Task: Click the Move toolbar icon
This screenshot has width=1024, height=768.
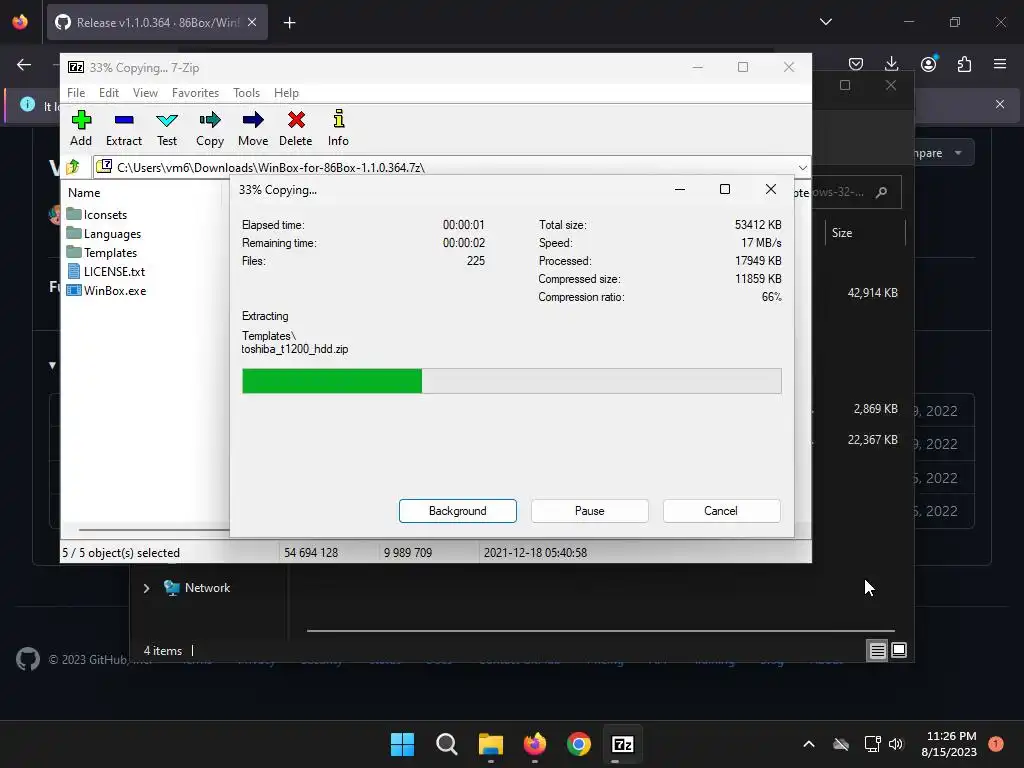Action: (x=253, y=128)
